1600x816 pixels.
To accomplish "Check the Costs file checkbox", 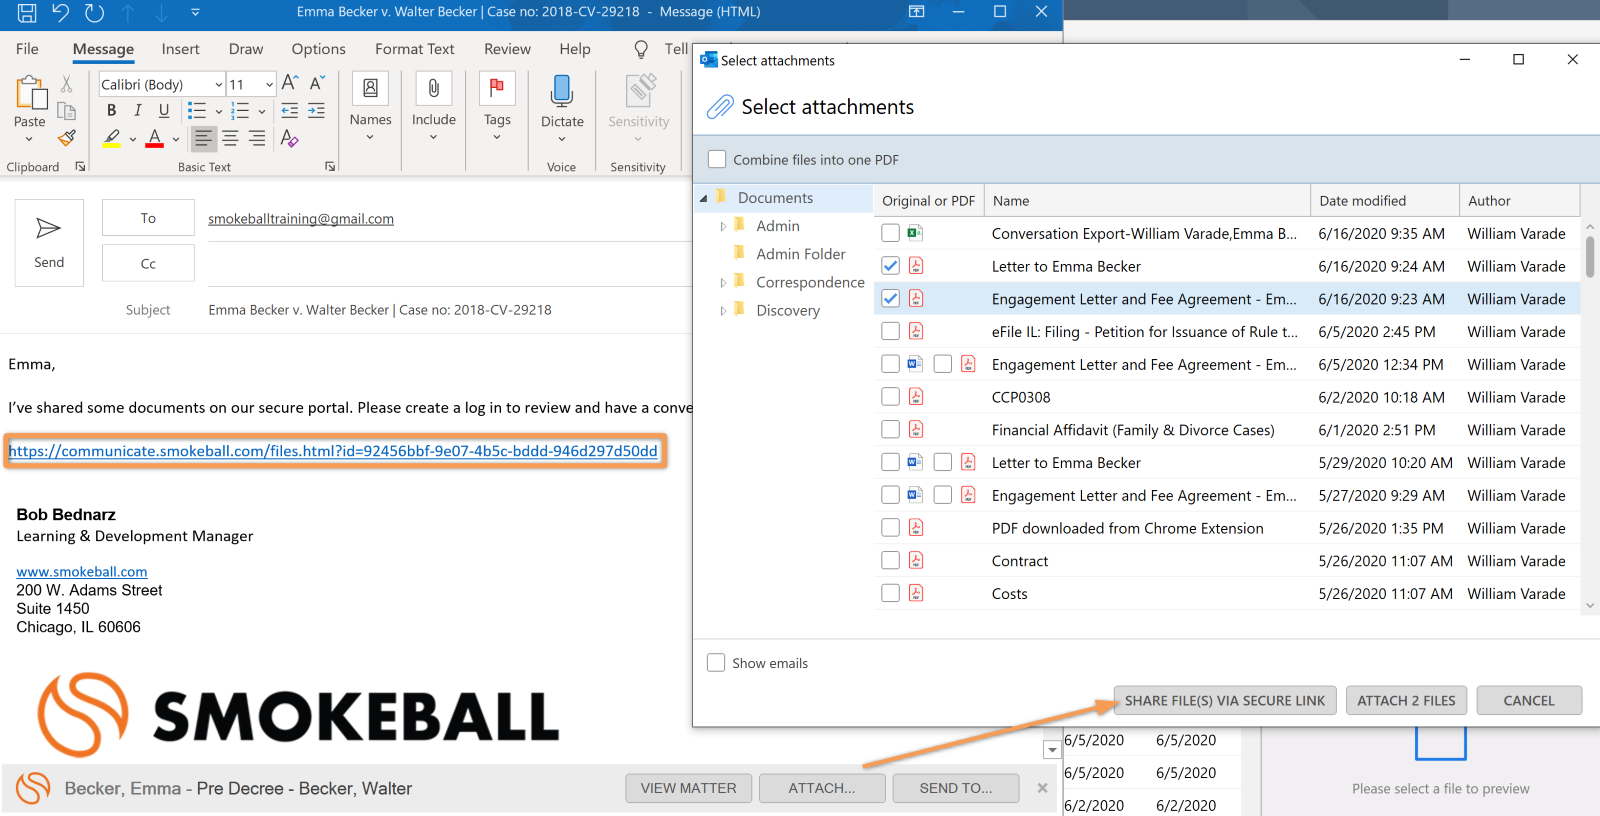I will (x=890, y=593).
